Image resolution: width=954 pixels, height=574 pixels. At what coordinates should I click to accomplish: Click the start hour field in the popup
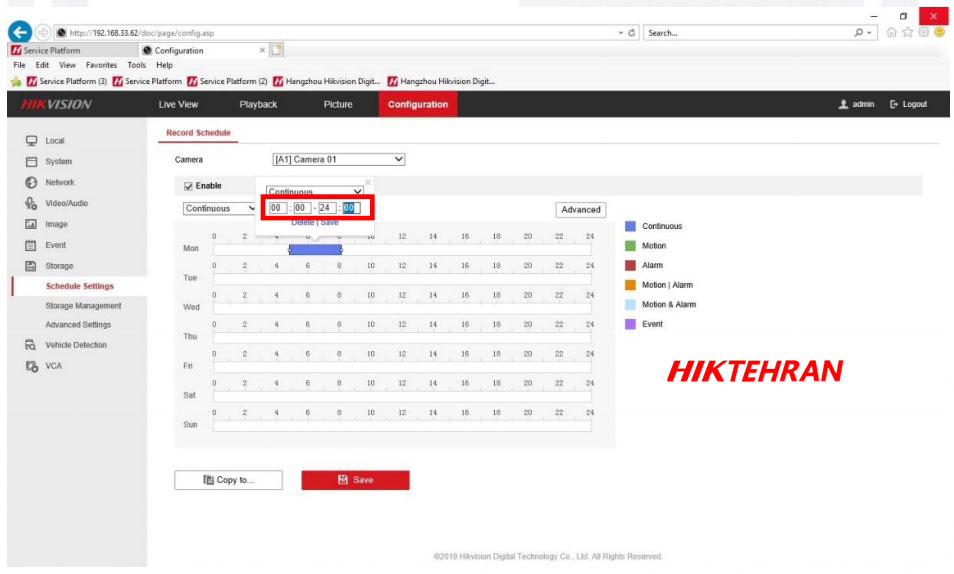(x=277, y=208)
